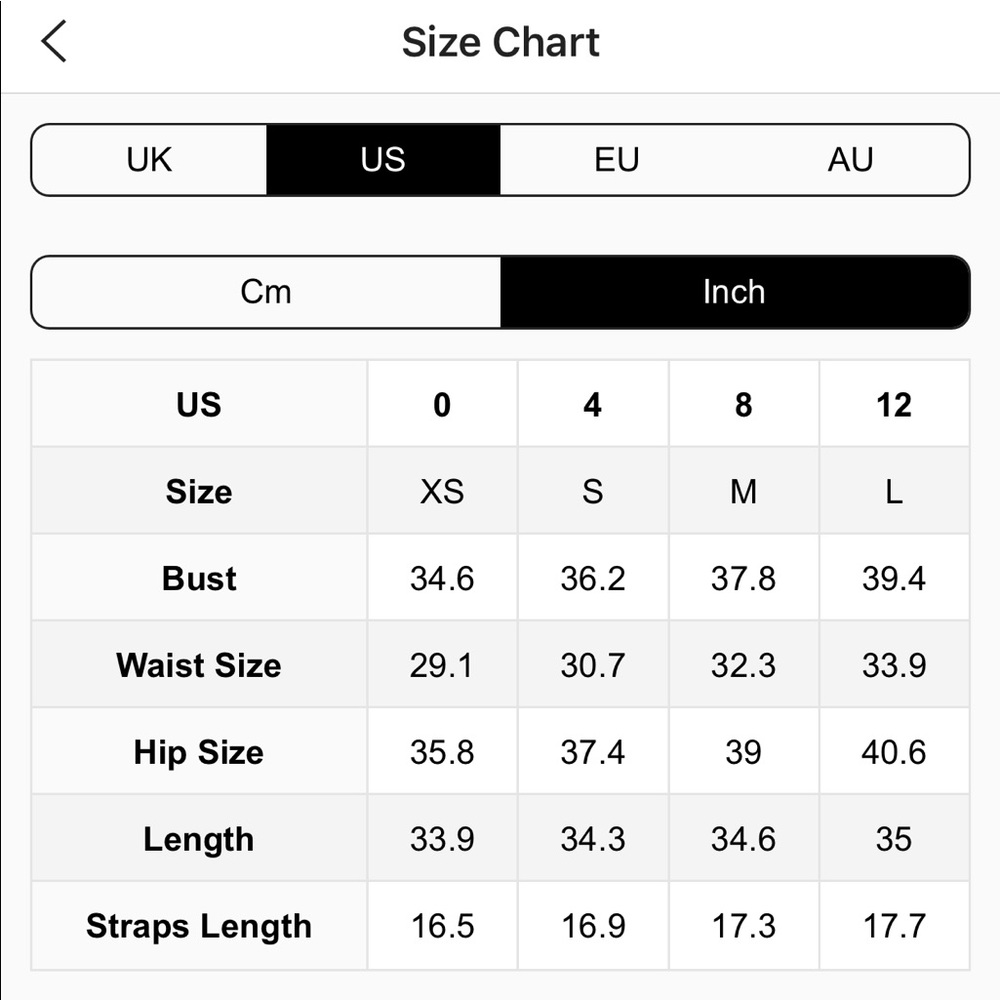Click the 40.6 hip value for L

[x=893, y=752]
